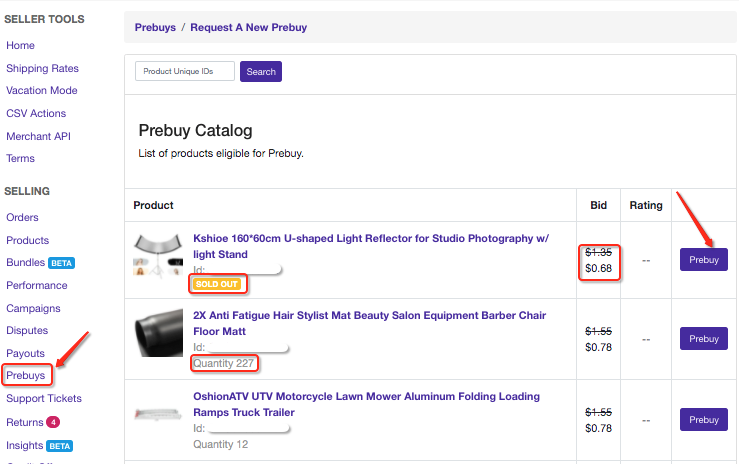Click the Prebuys breadcrumb link

tap(154, 27)
